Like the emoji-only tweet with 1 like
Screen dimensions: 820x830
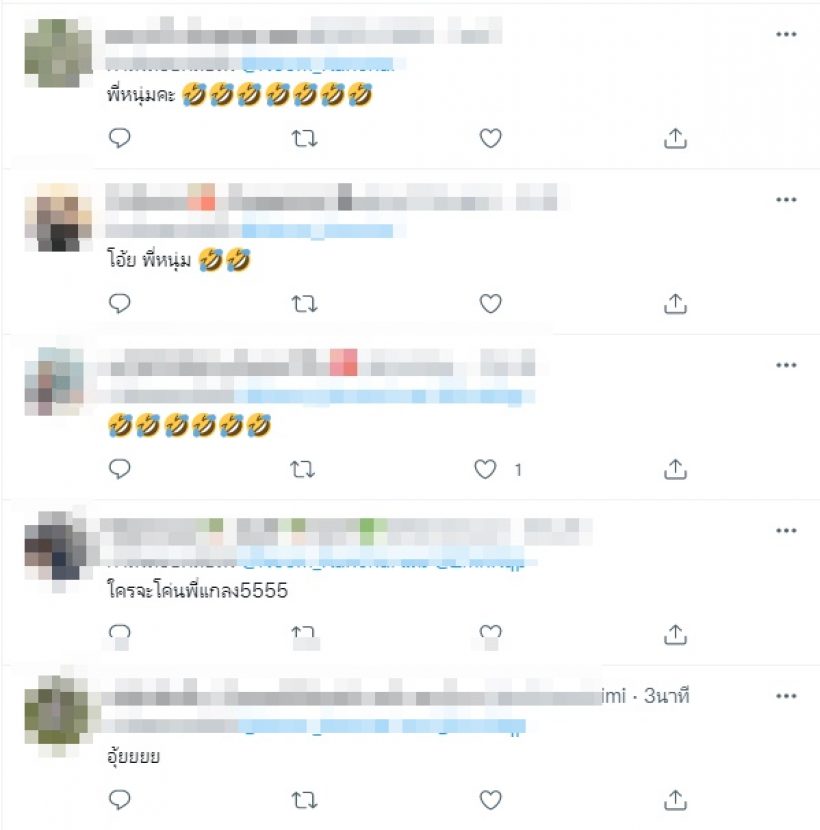(x=485, y=469)
